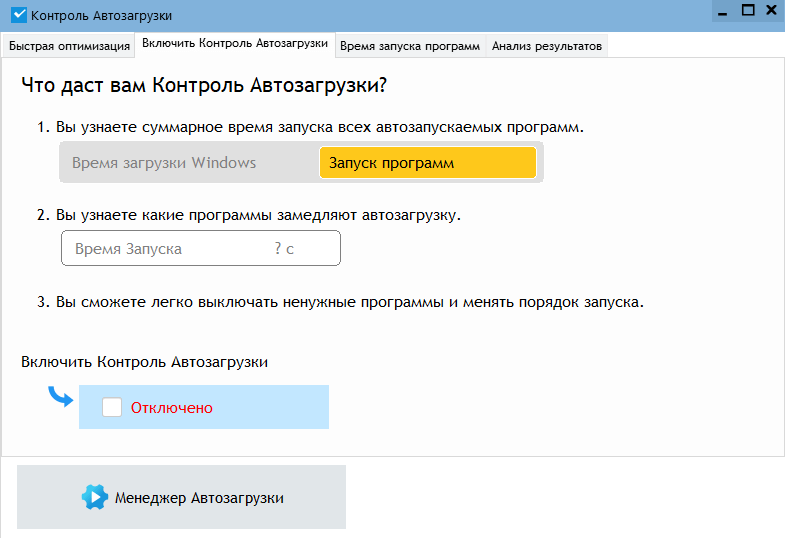Click the red Отключено status label

tap(171, 408)
